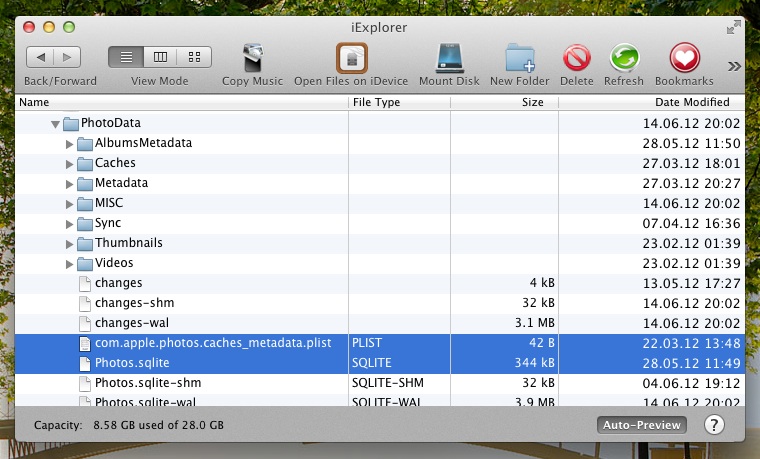The width and height of the screenshot is (760, 459).
Task: Click the yellow minimize window button
Action: (49, 27)
